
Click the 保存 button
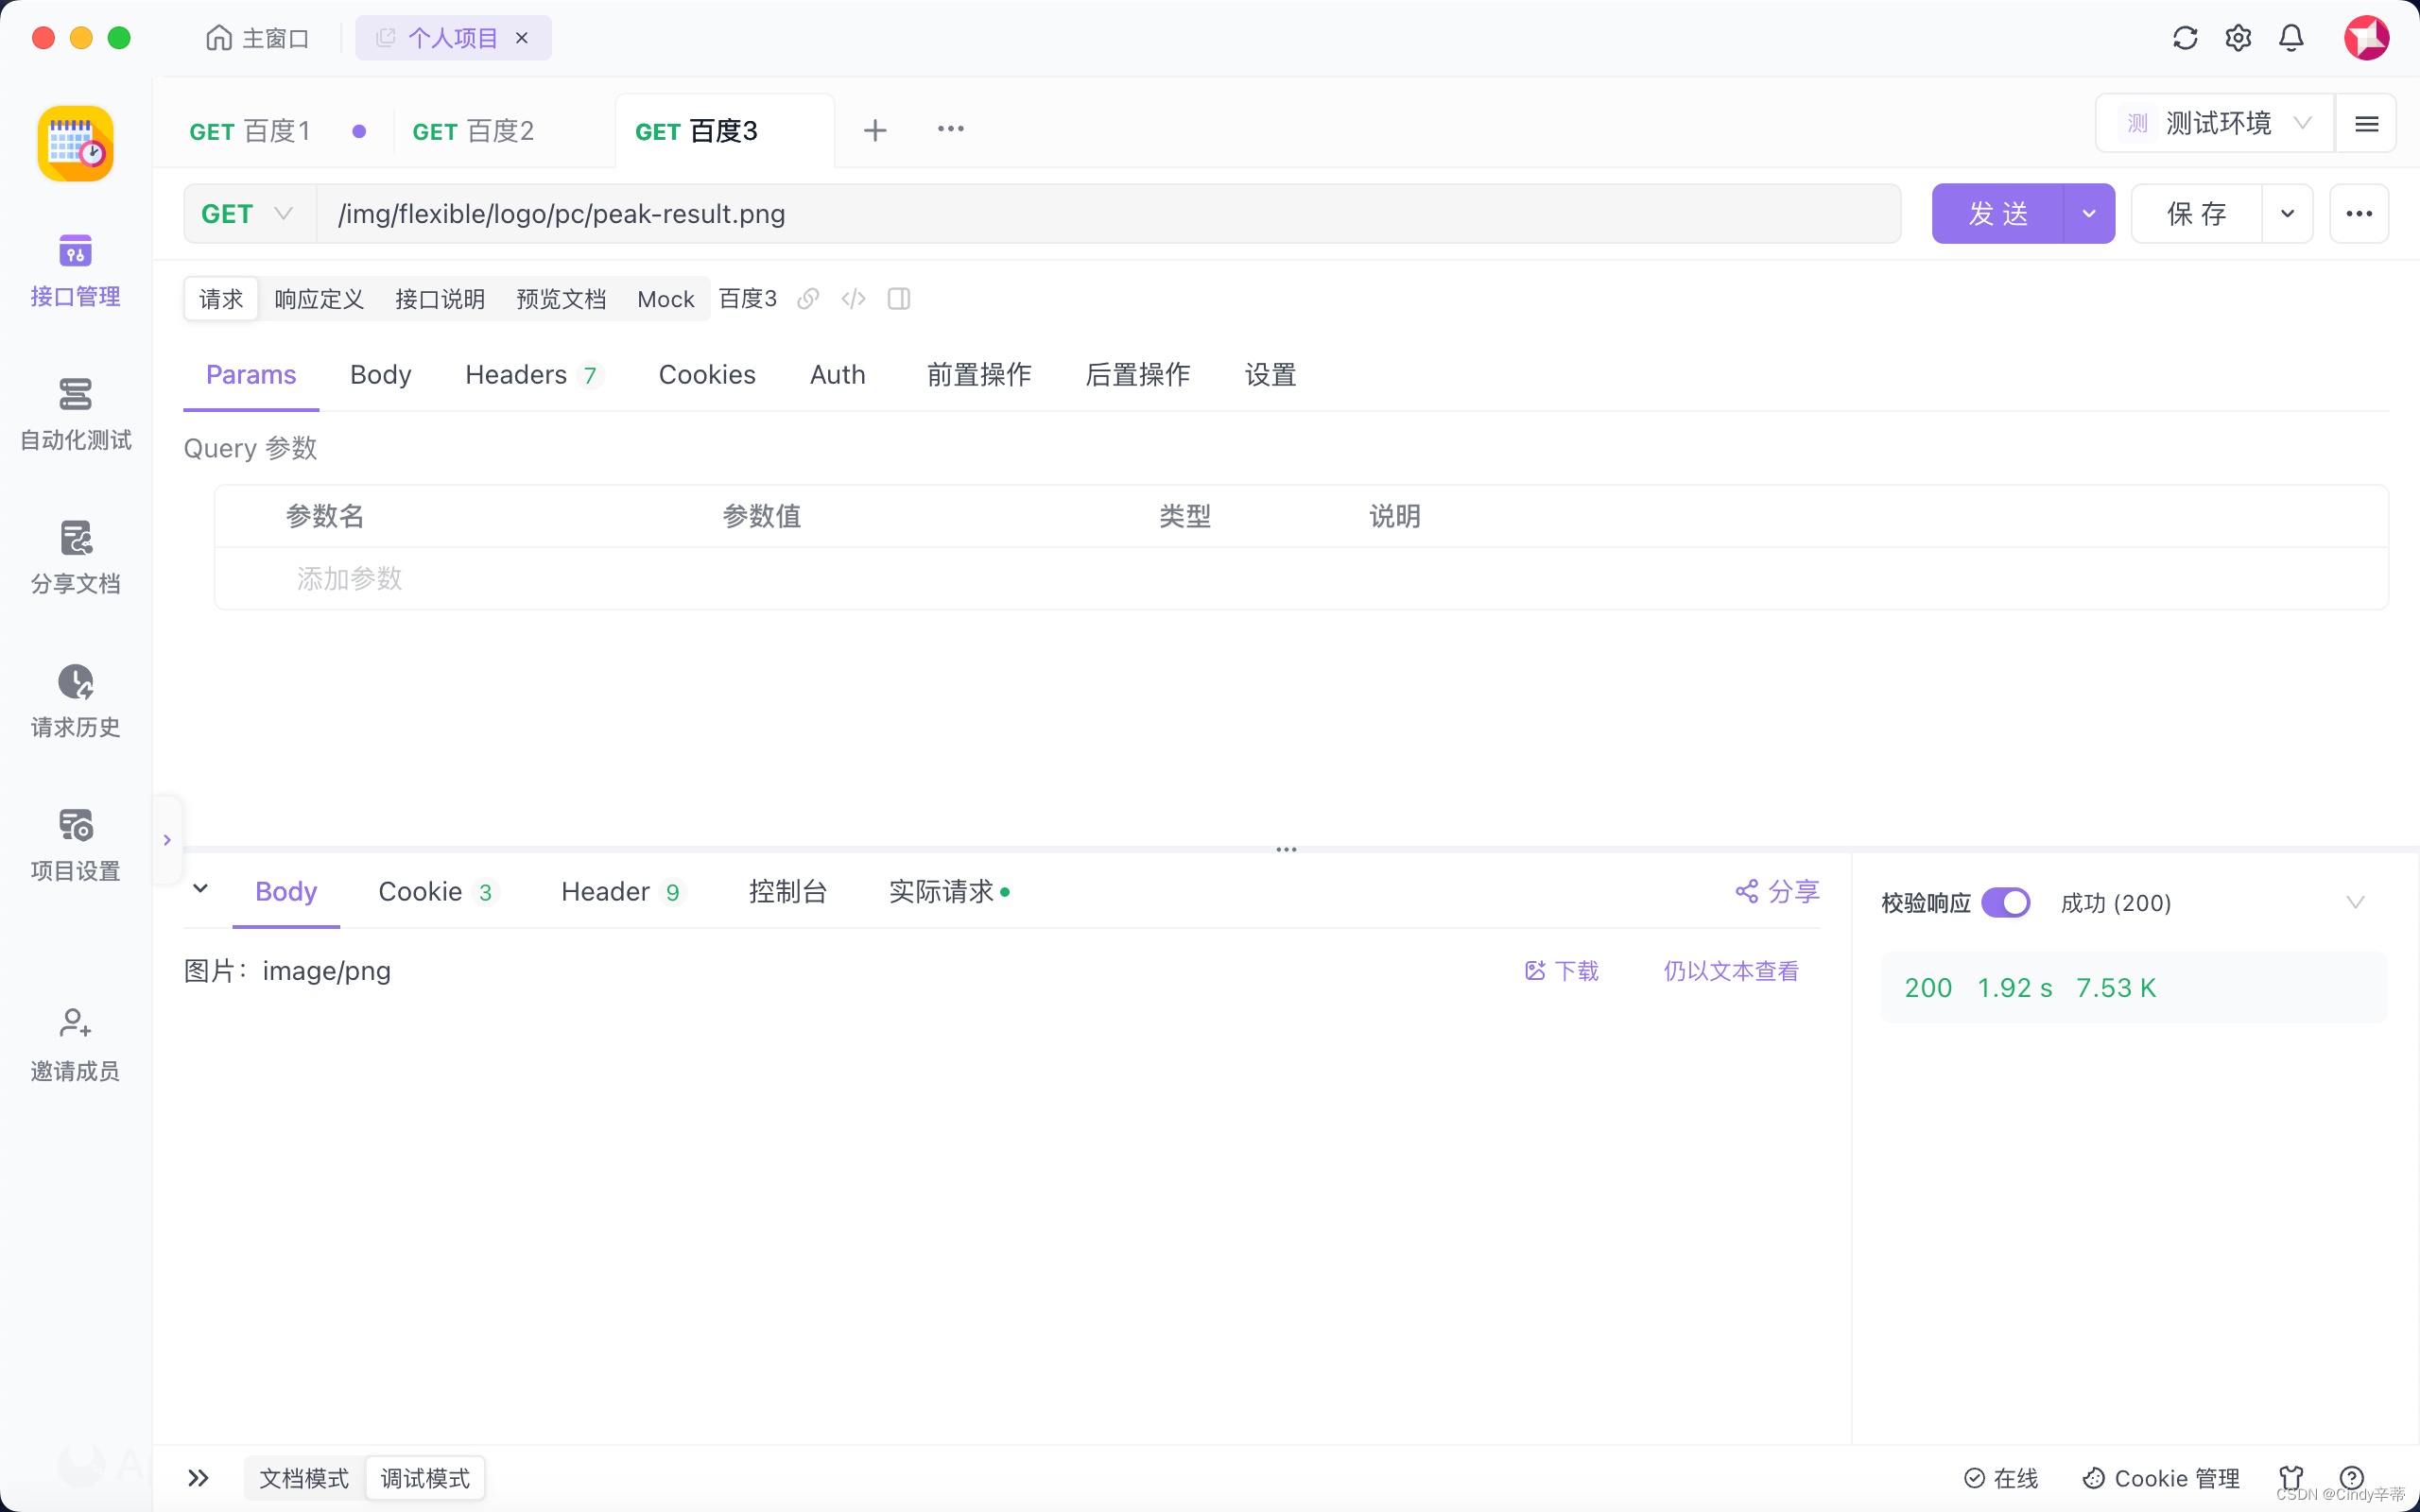[x=2196, y=213]
